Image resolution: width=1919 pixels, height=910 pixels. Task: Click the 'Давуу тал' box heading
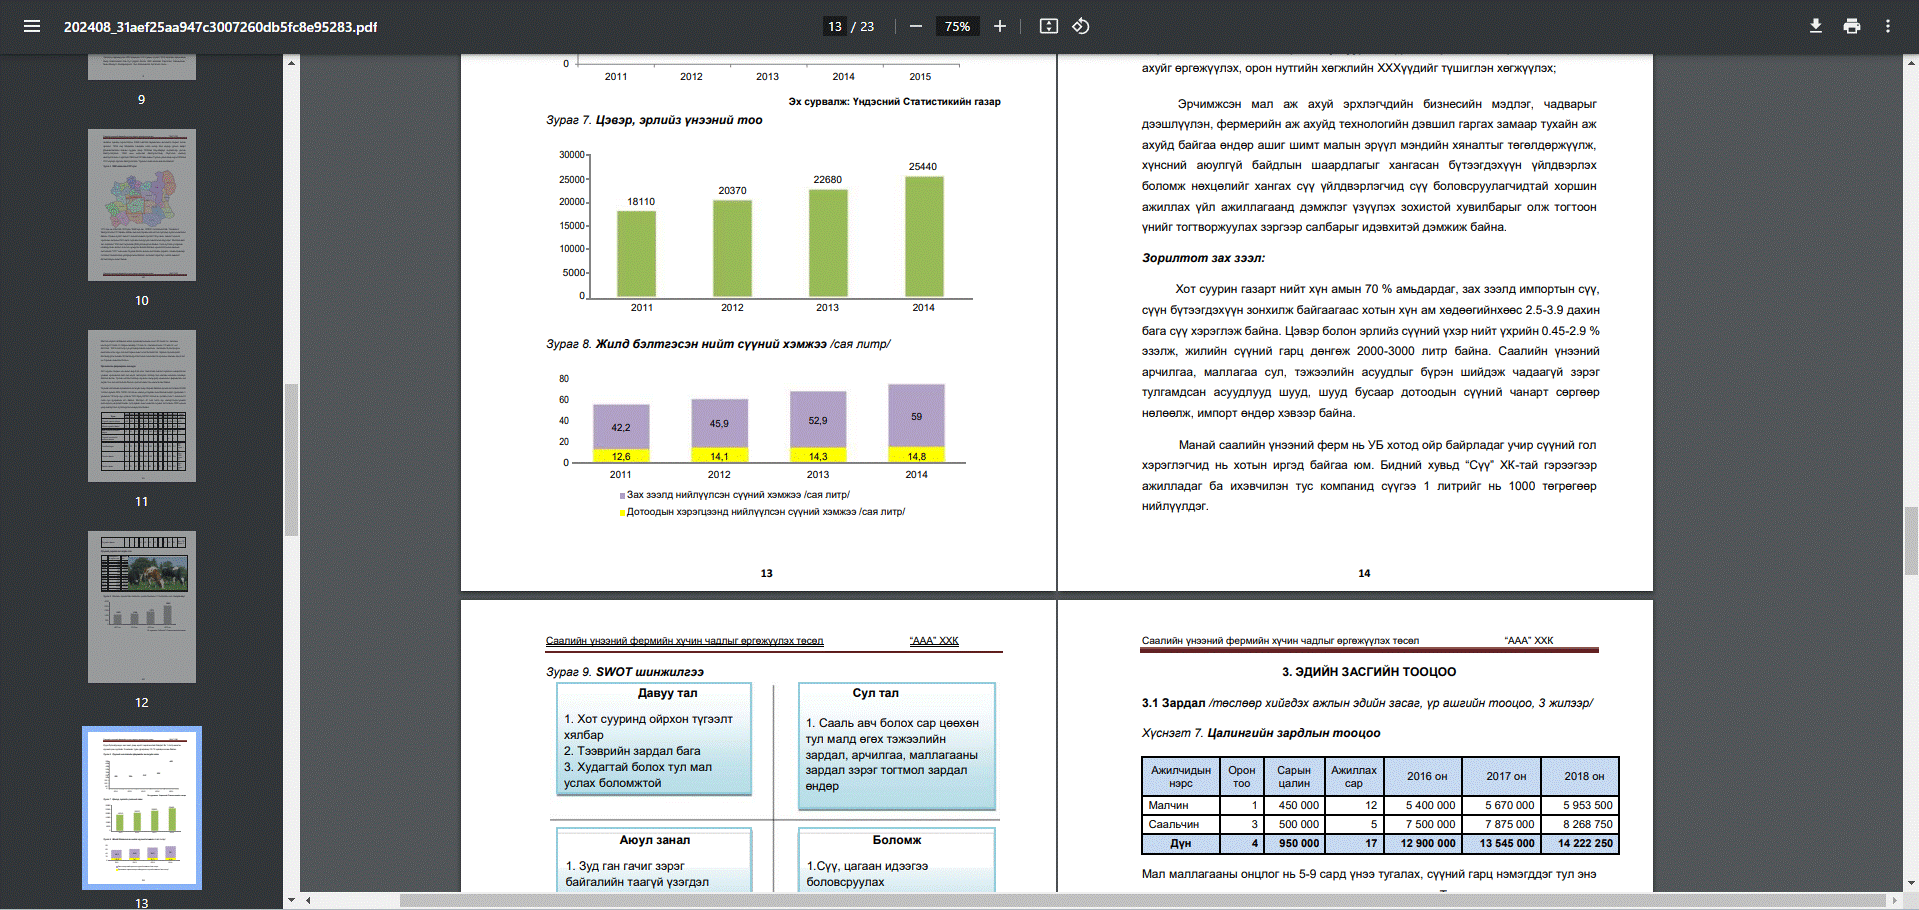668,693
